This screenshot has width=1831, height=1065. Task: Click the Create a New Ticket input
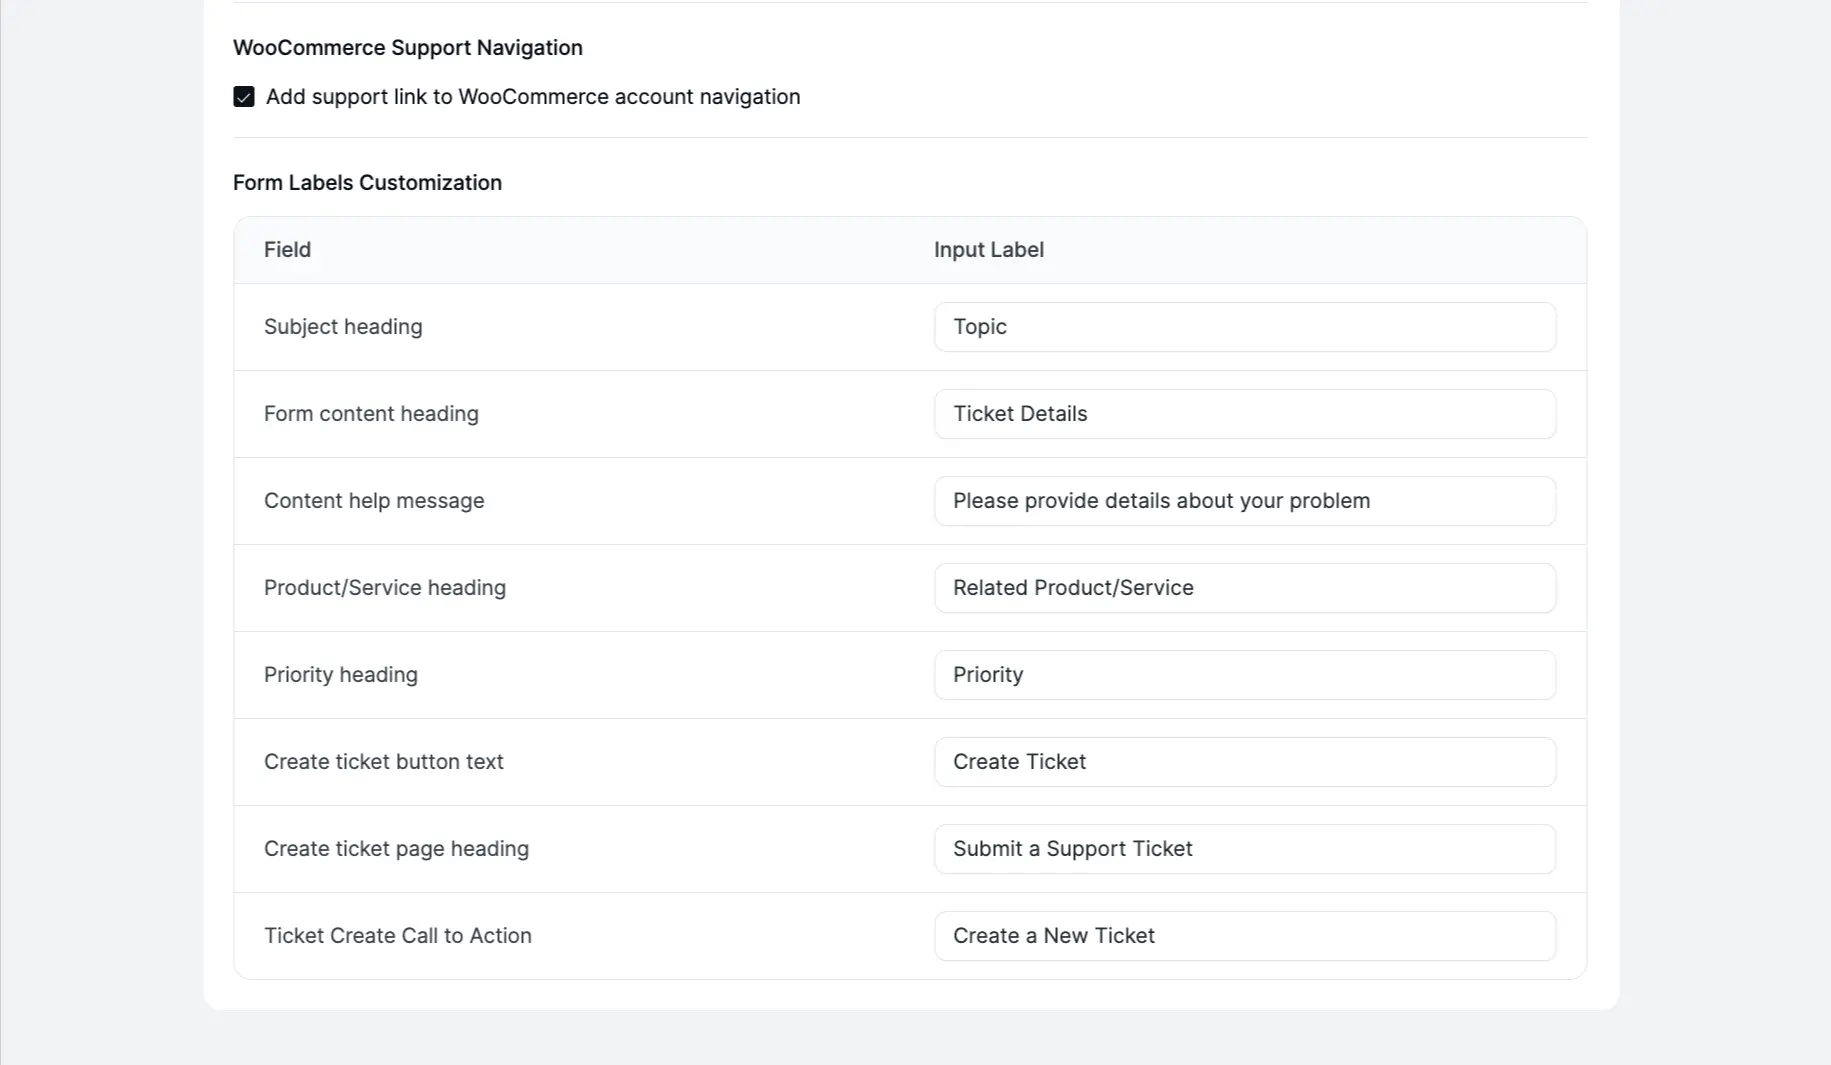coord(1244,935)
